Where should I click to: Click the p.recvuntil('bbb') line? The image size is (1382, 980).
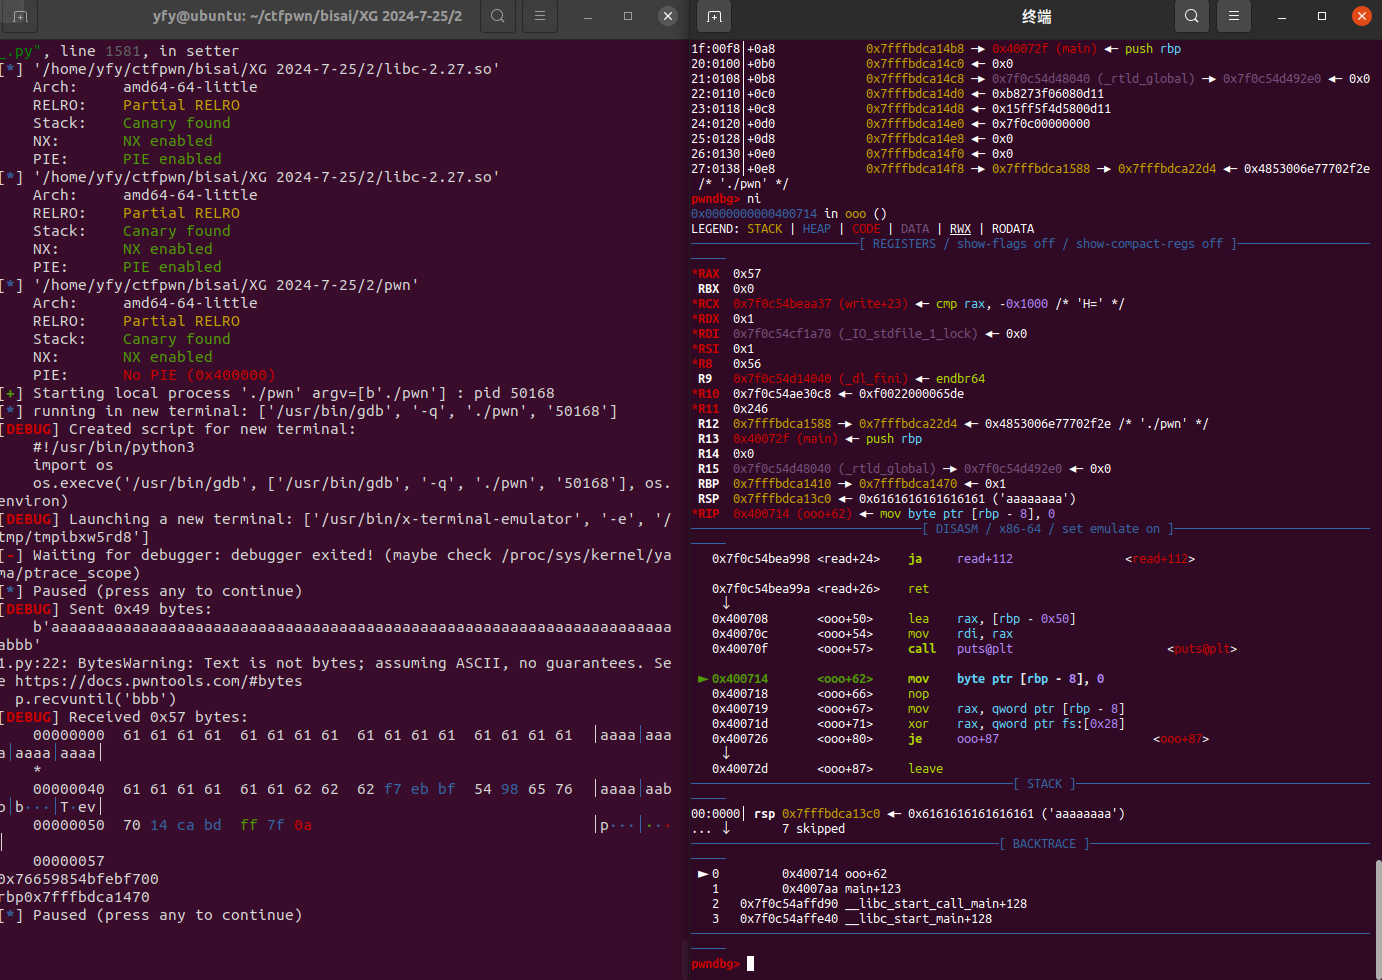point(95,699)
